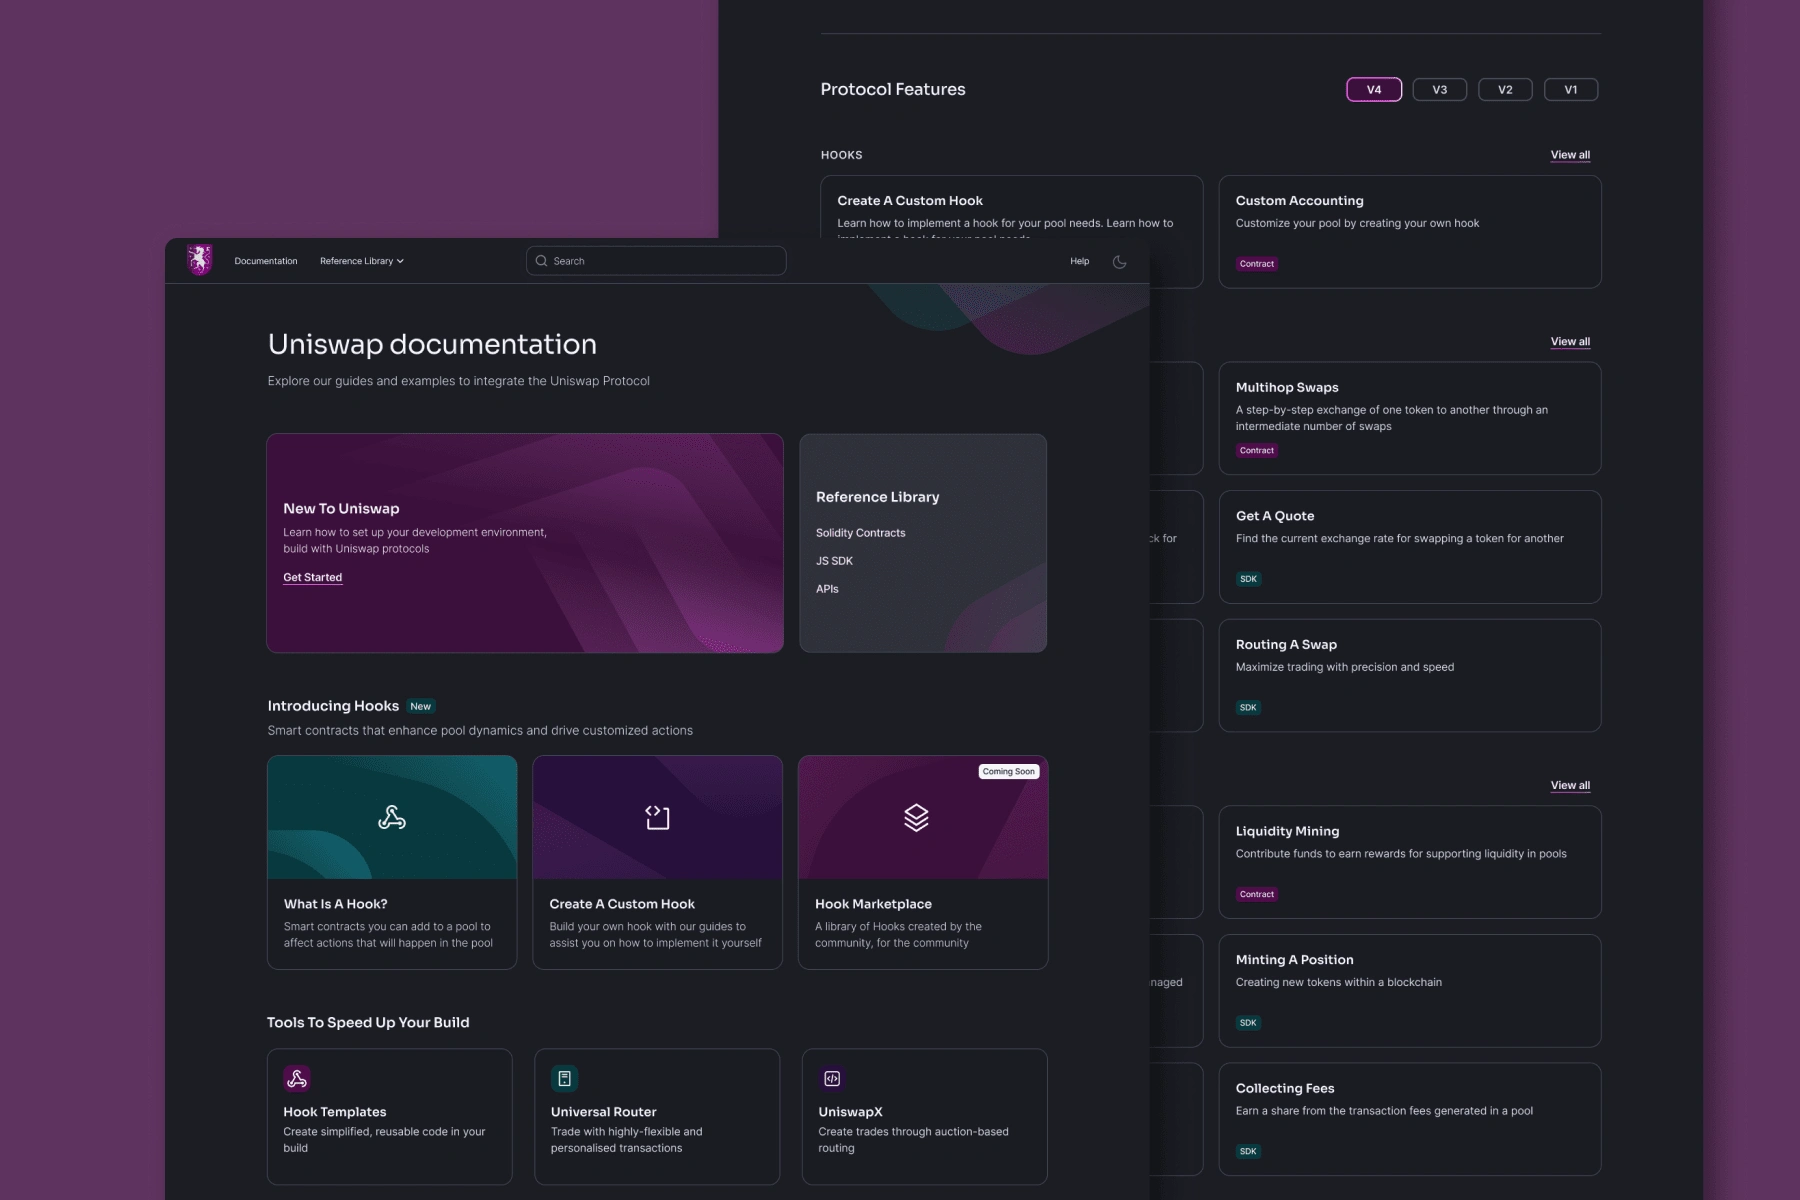Click the Contract tag on Custom Accounting card
Screen dimensions: 1800x1200
click(x=1257, y=264)
